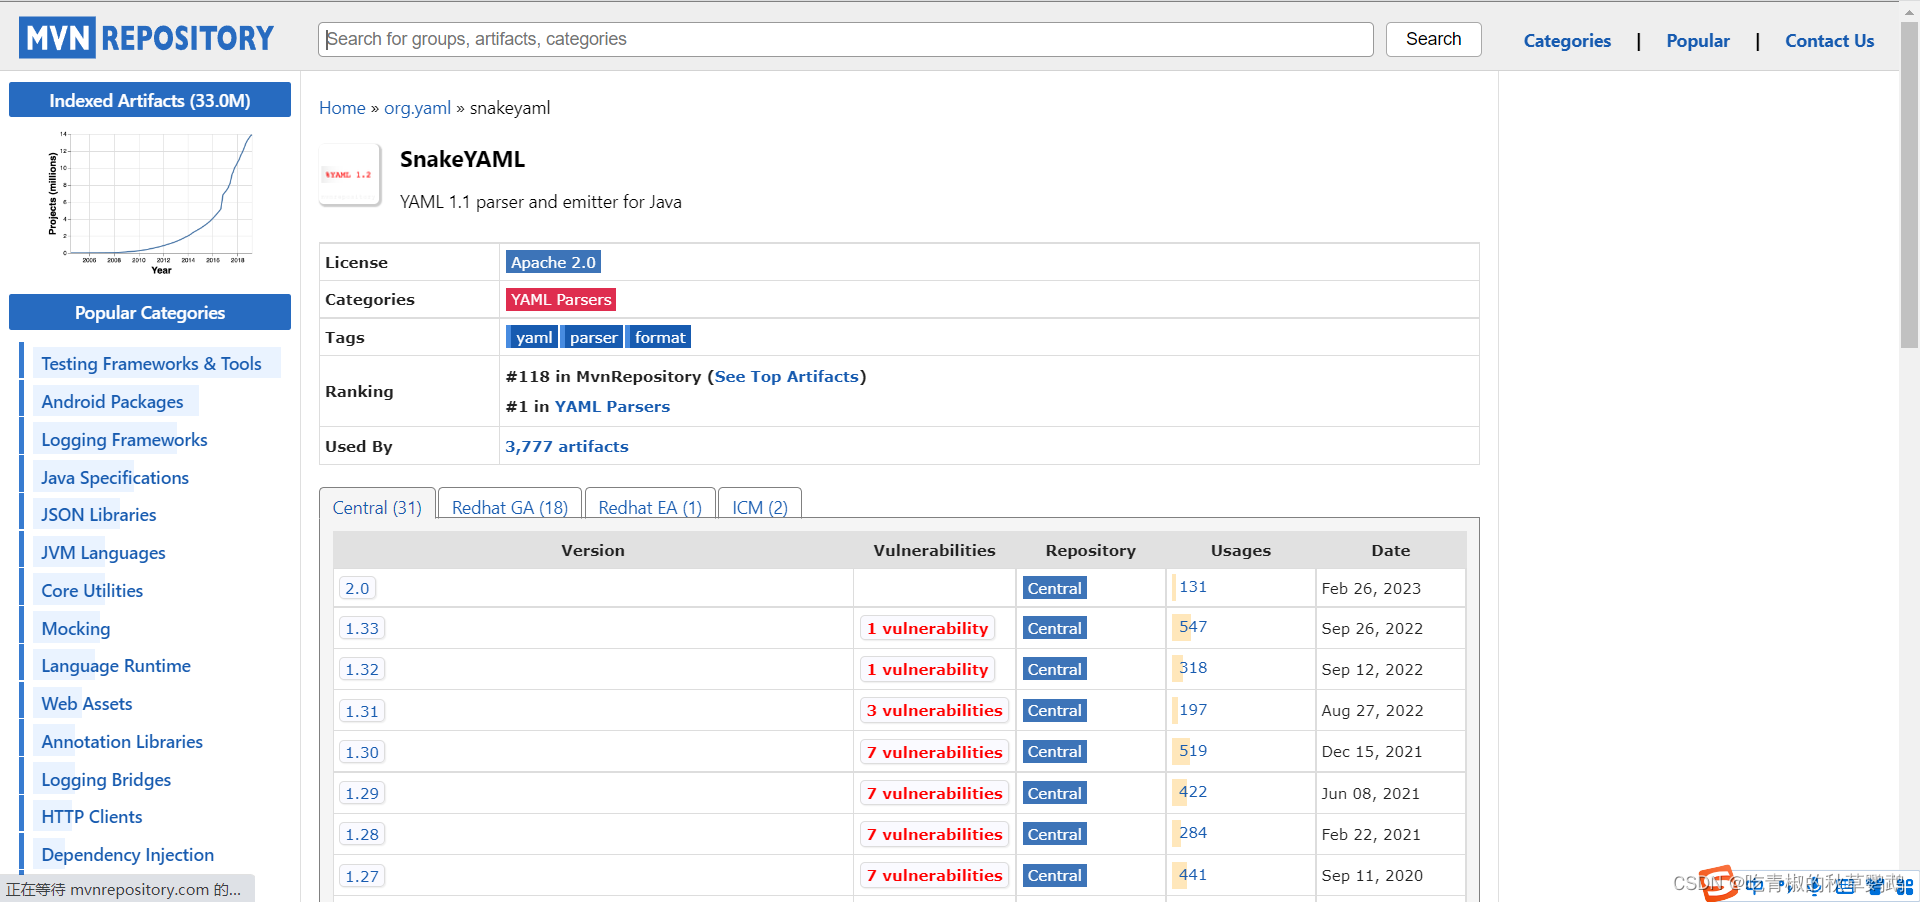
Task: Open HTTP Clients category
Action: pyautogui.click(x=92, y=817)
